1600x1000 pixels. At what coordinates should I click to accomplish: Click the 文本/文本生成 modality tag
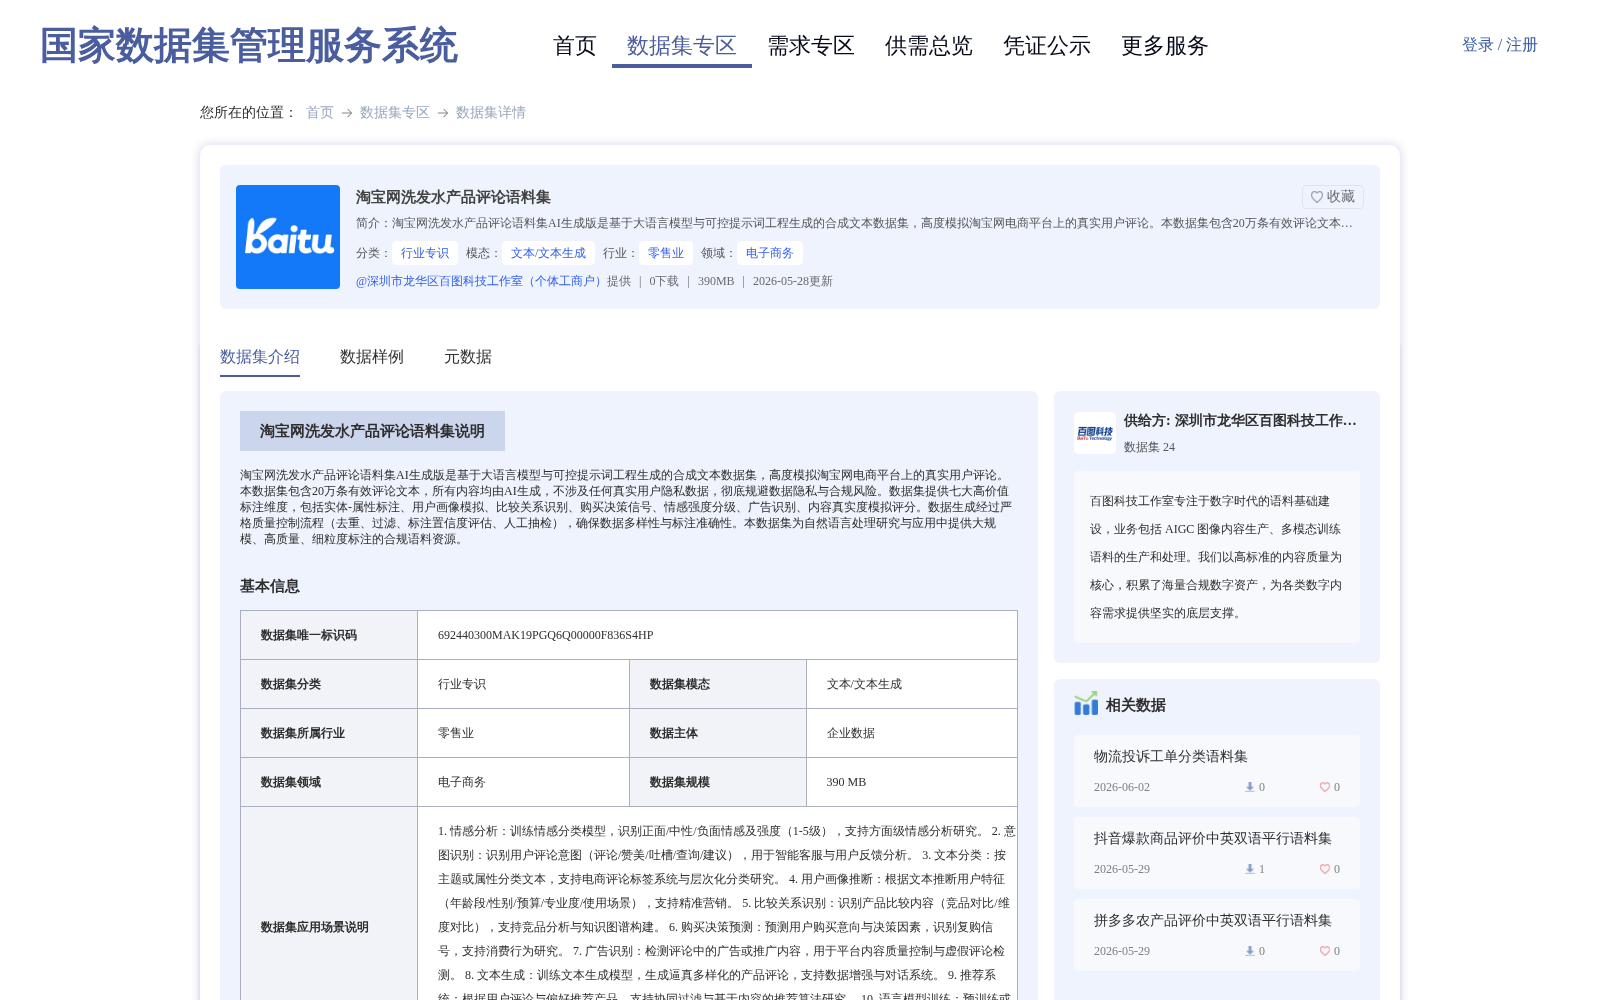coord(549,253)
